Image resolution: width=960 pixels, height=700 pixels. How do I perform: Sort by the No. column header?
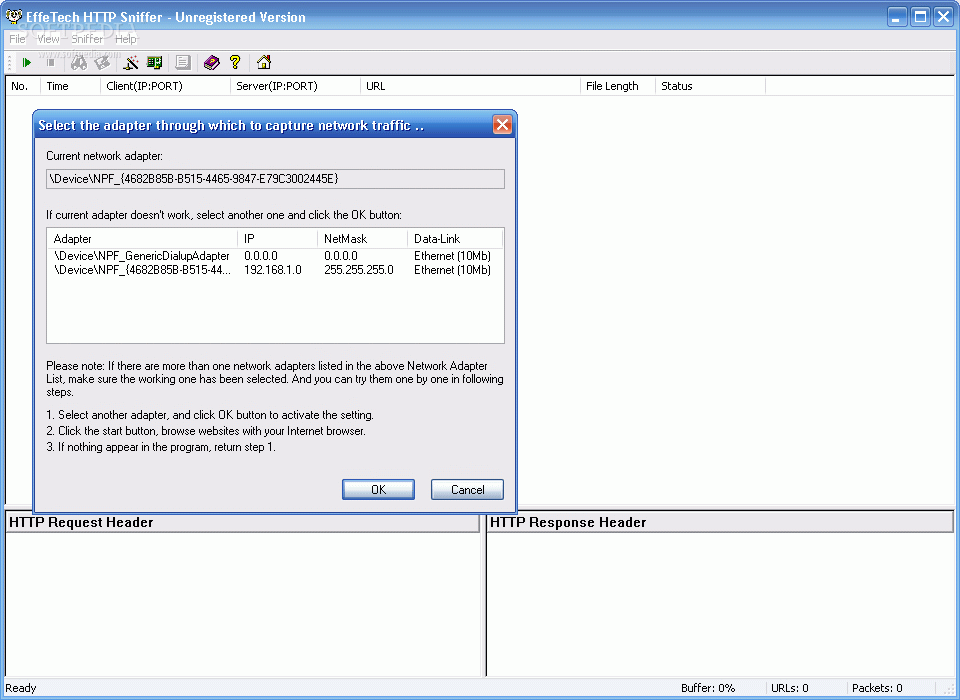coord(23,86)
